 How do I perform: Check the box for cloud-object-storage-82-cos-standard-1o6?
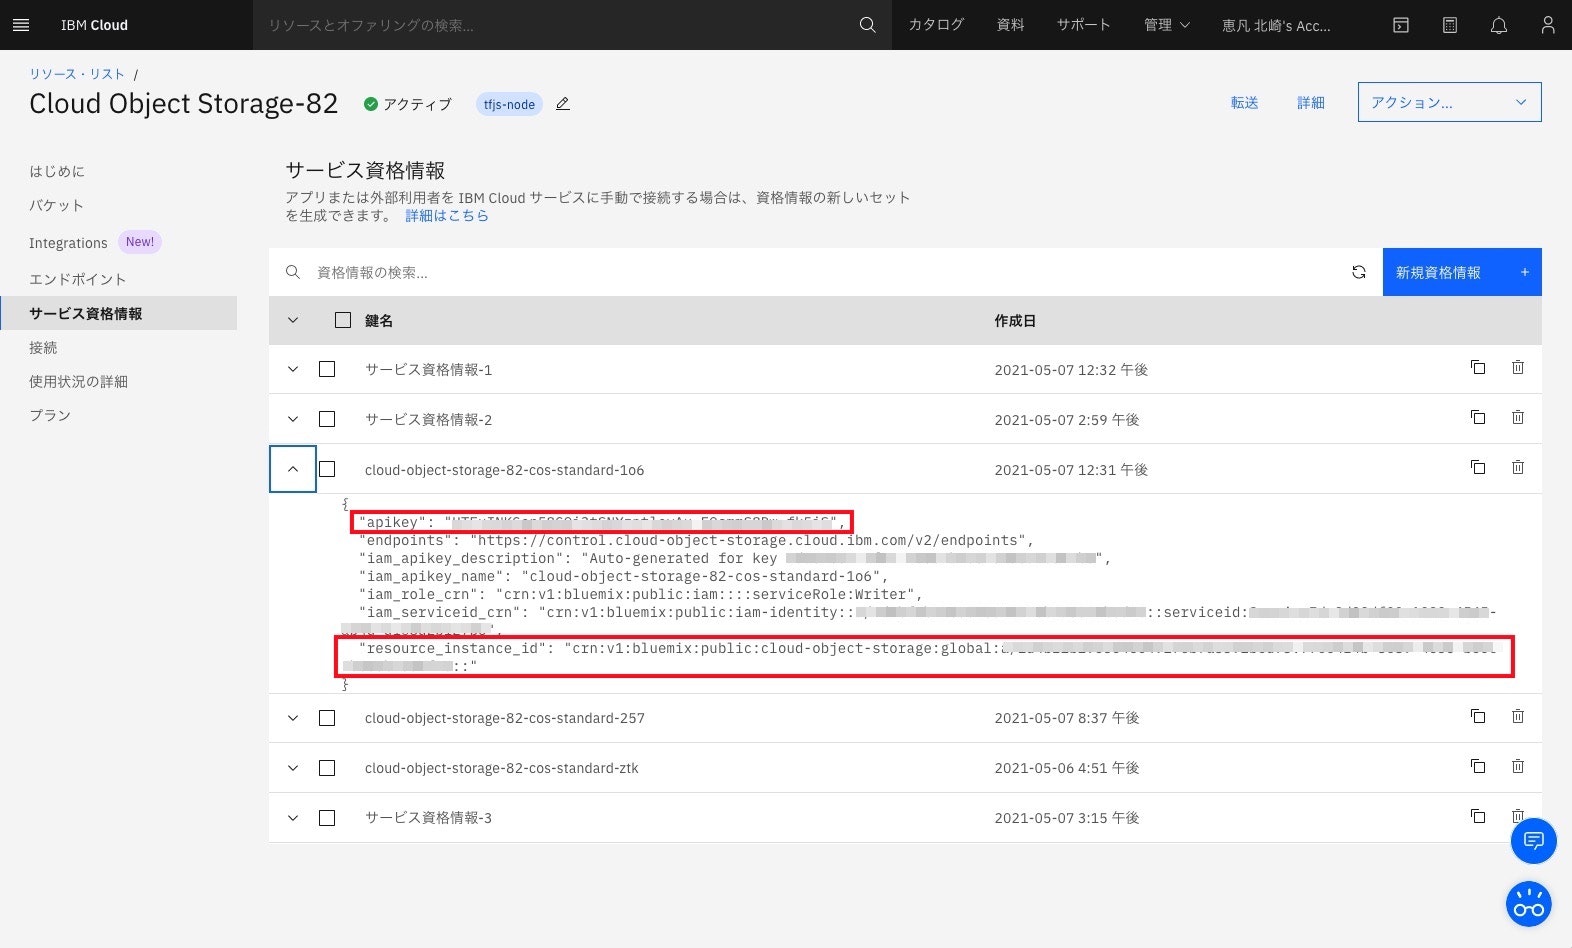click(x=327, y=469)
